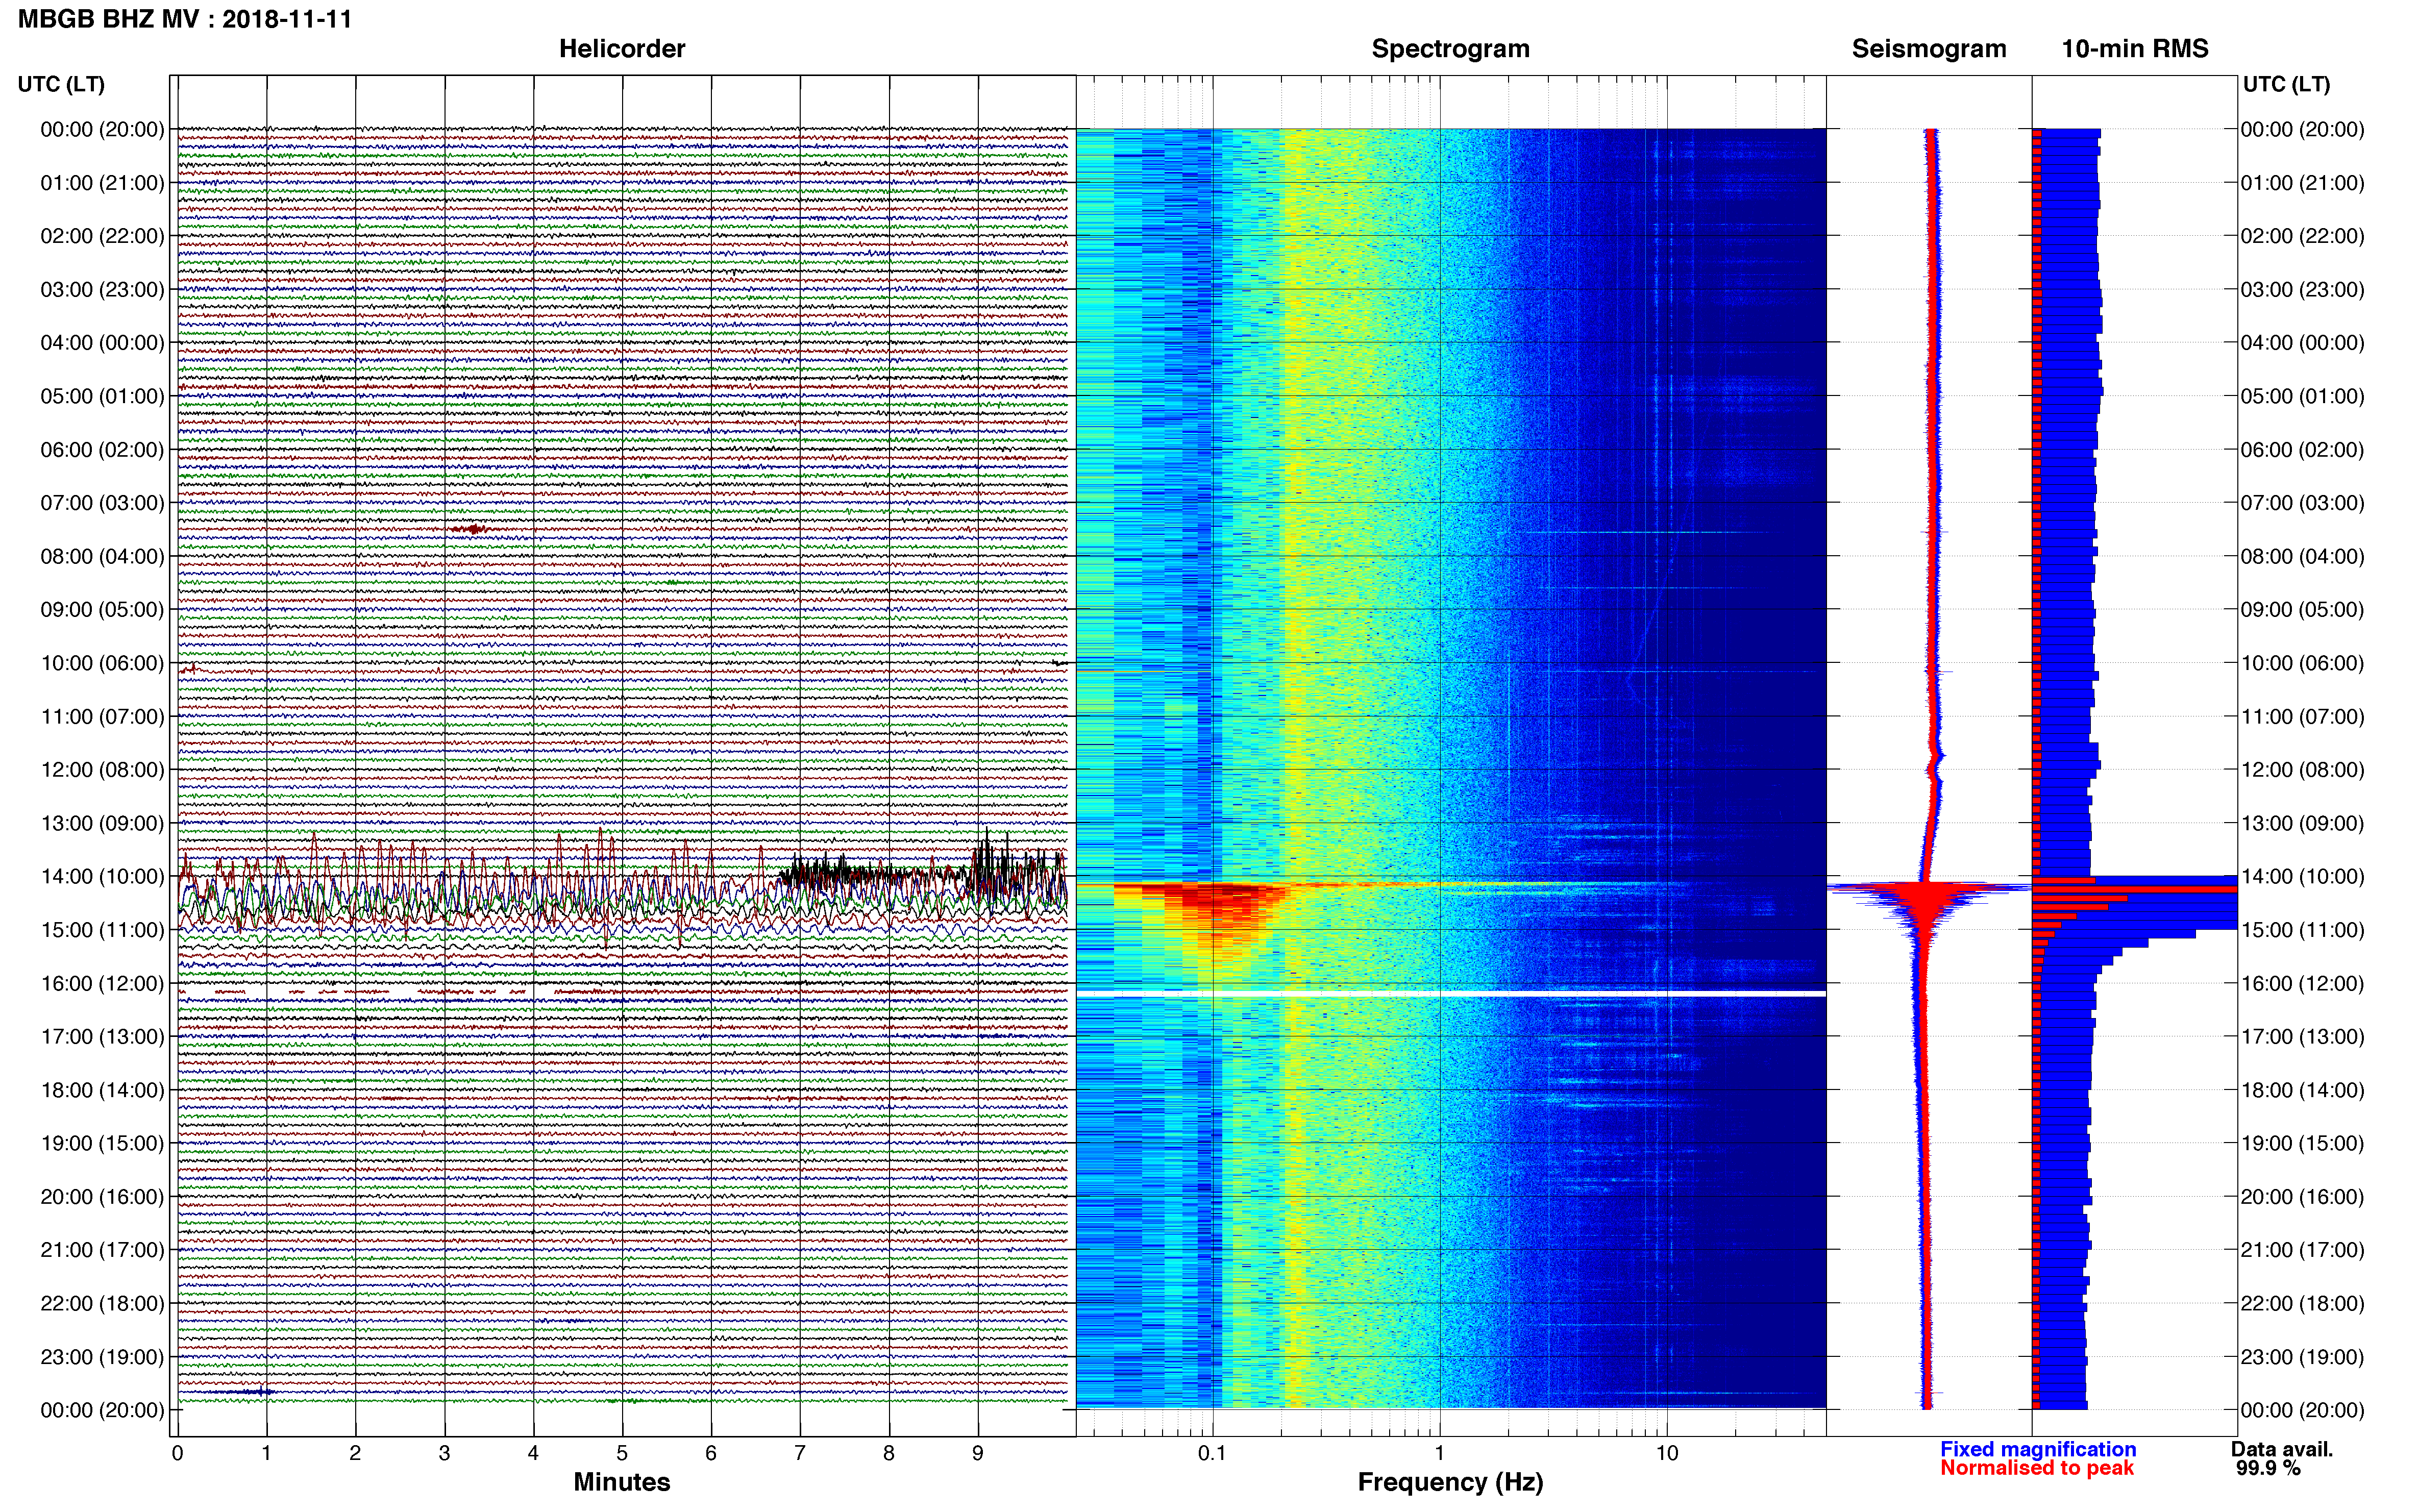Click left time label 21:00 (17:00)
This screenshot has height=1512, width=2419.
pos(102,1250)
